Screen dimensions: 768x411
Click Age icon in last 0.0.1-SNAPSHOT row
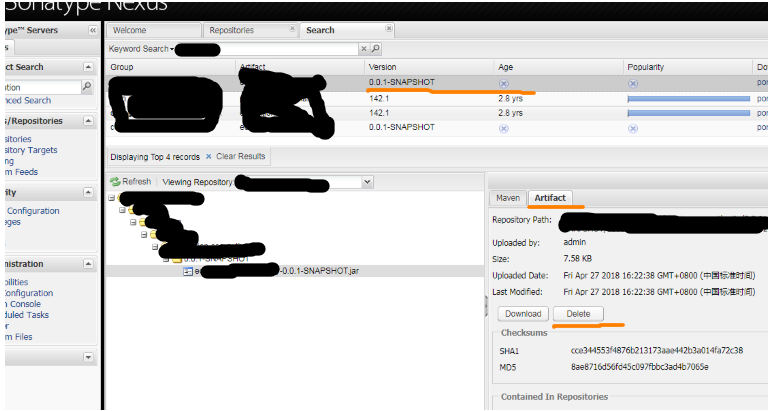click(x=504, y=128)
